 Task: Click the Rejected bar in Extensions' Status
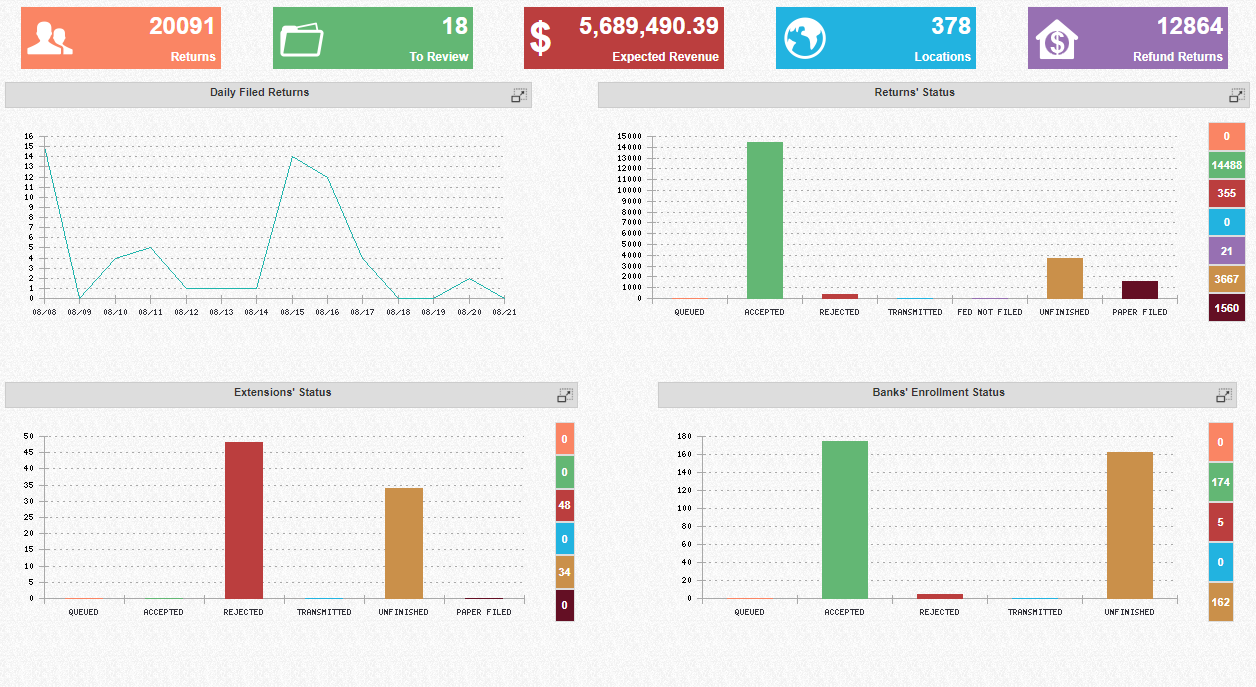tap(244, 520)
